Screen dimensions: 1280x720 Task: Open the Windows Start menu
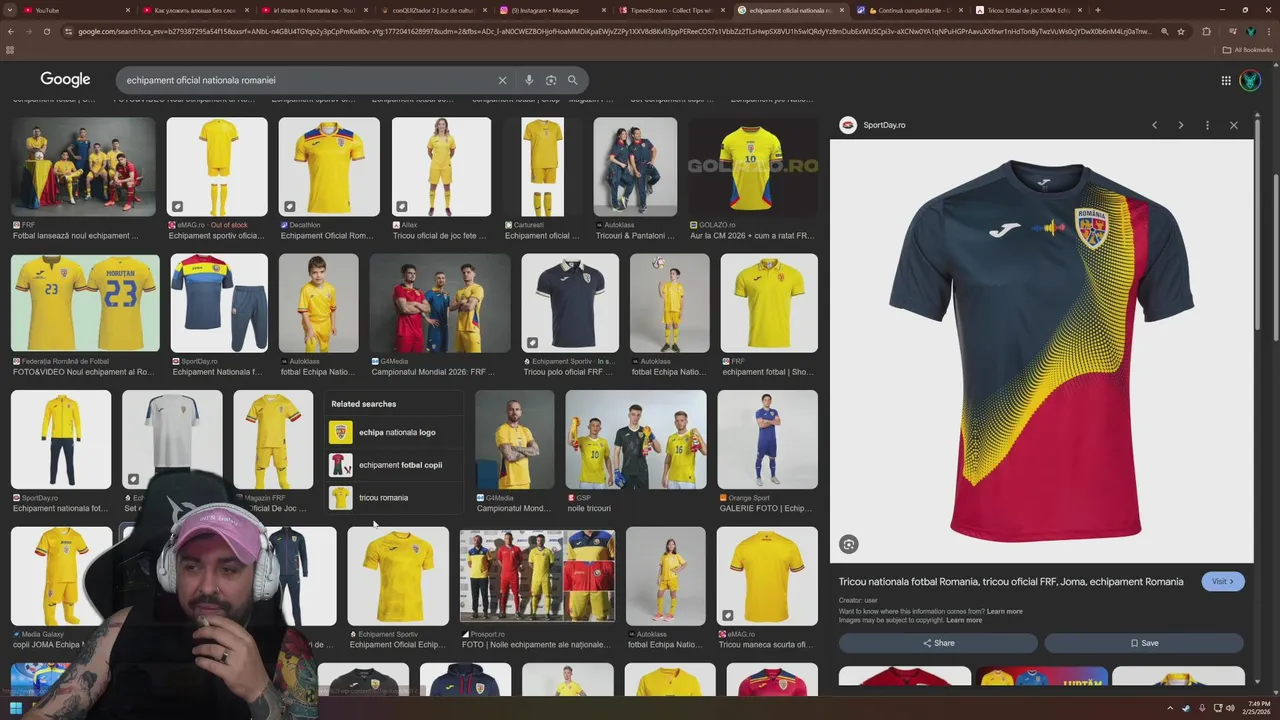tap(15, 709)
